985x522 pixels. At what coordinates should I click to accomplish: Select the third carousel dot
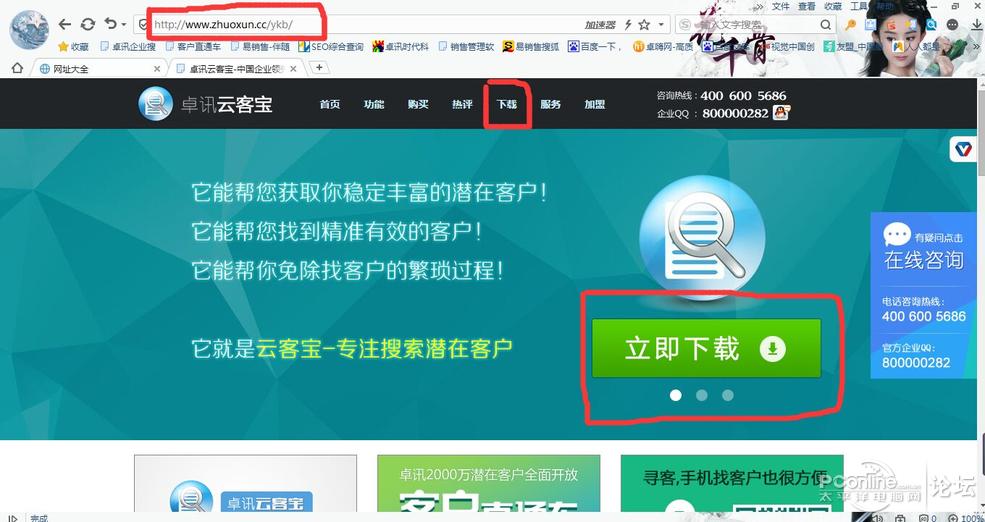[x=727, y=395]
